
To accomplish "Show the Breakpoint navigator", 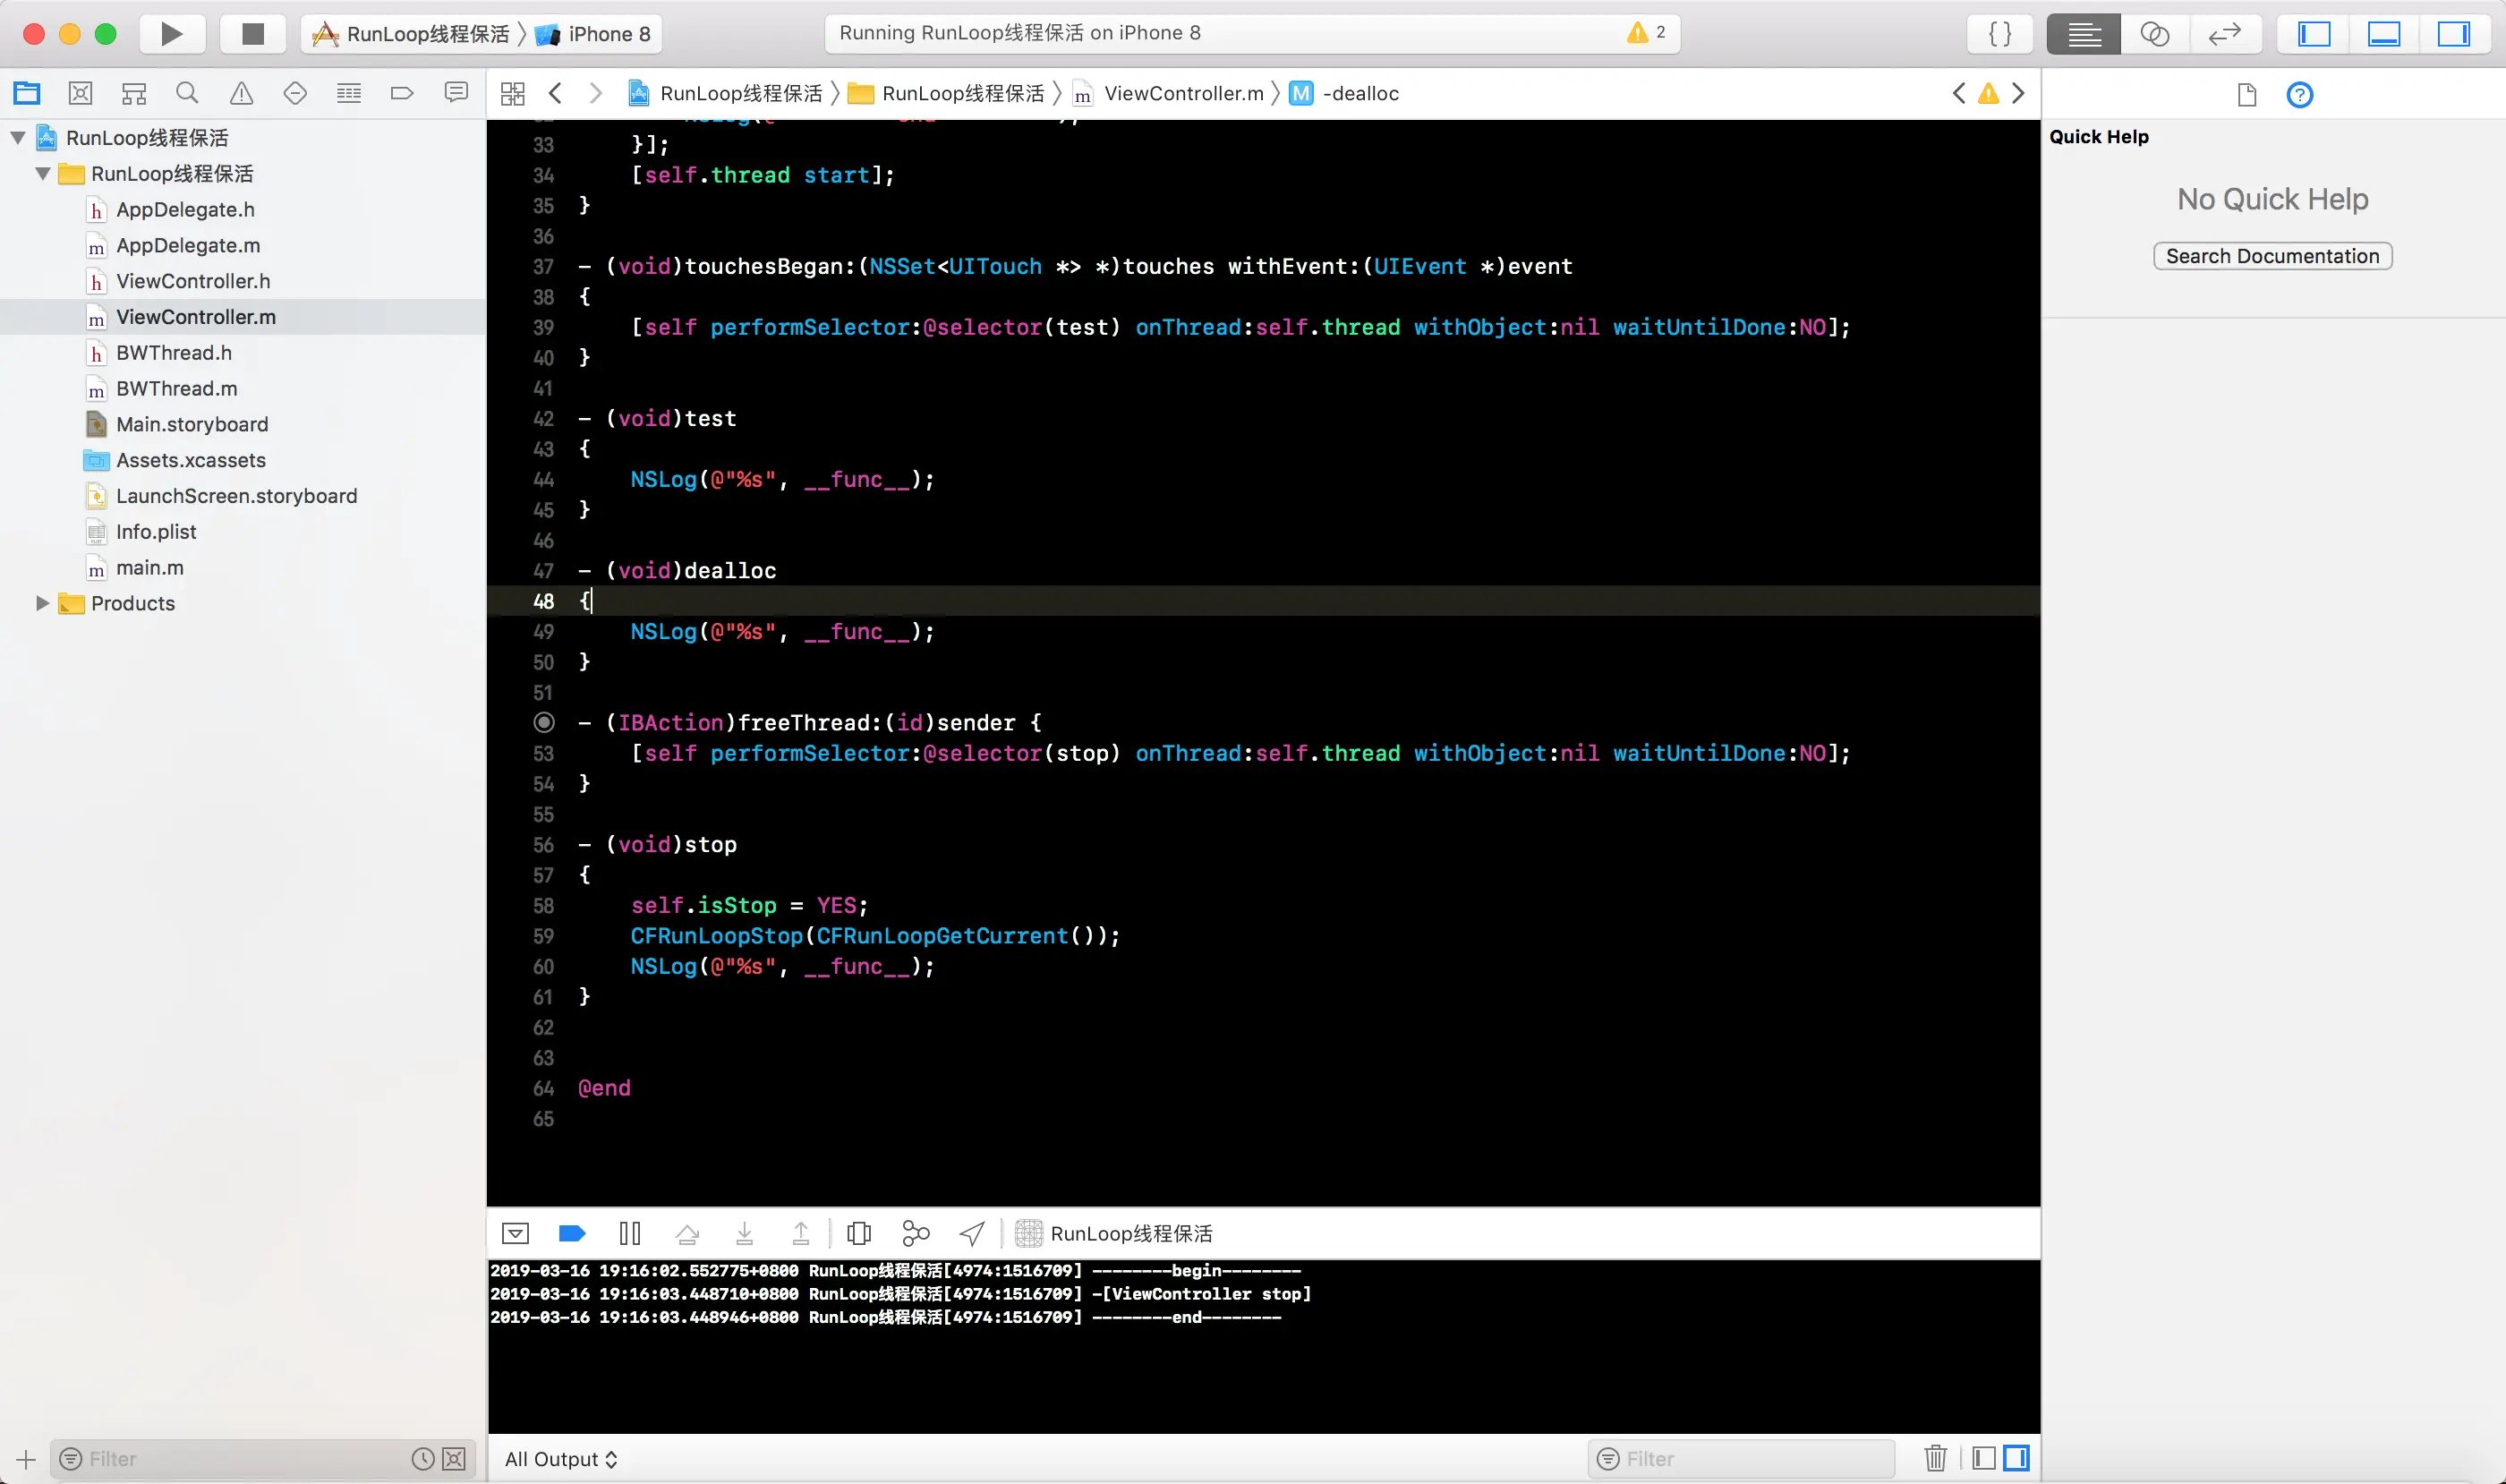I will 402,94.
